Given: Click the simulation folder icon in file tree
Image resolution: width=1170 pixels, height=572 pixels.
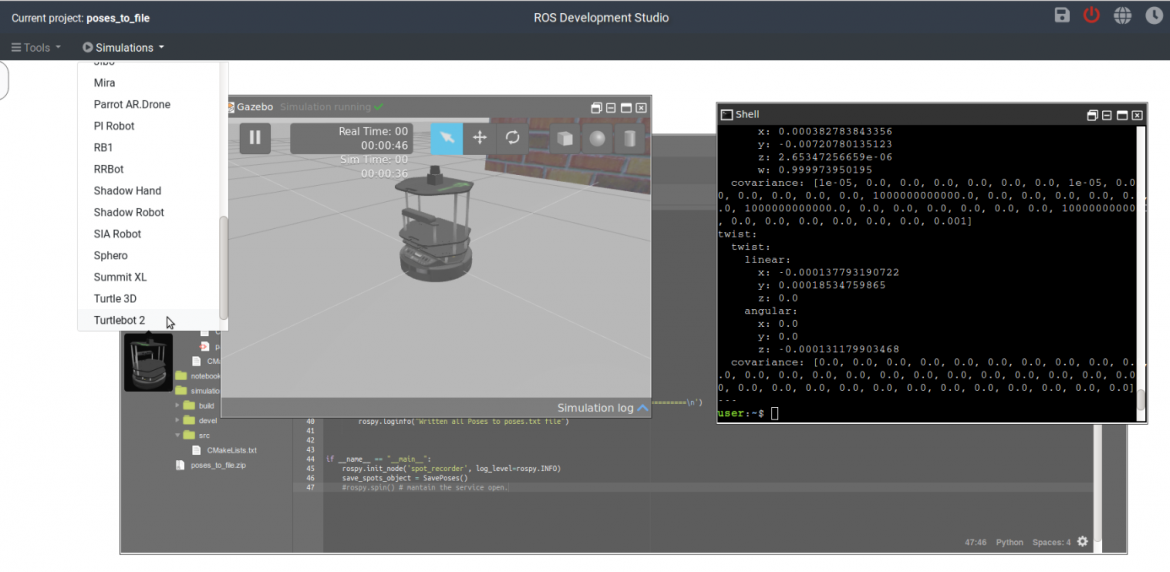Looking at the screenshot, I should 181,391.
